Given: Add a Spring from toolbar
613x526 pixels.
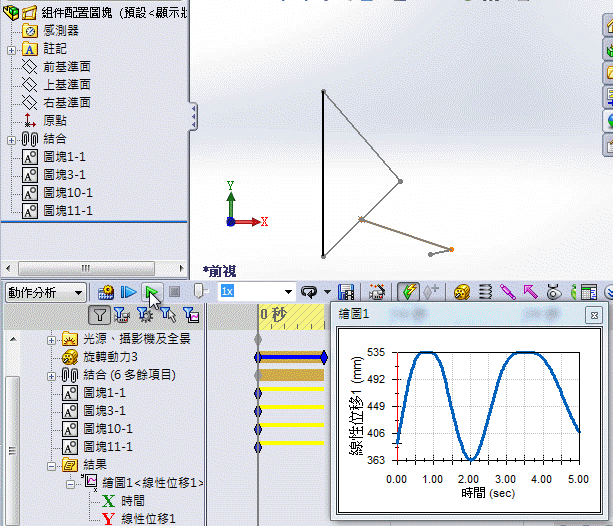Looking at the screenshot, I should coord(485,292).
